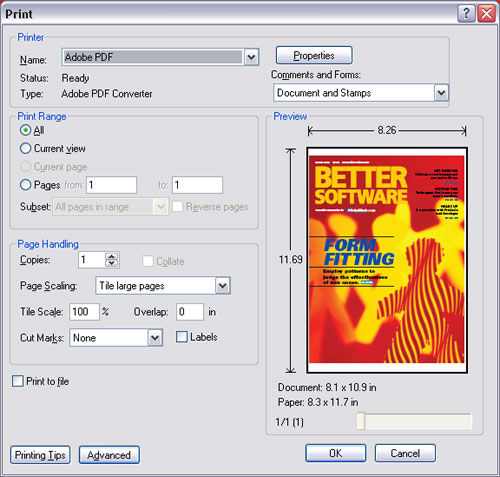Open the printer Name dropdown

point(251,57)
